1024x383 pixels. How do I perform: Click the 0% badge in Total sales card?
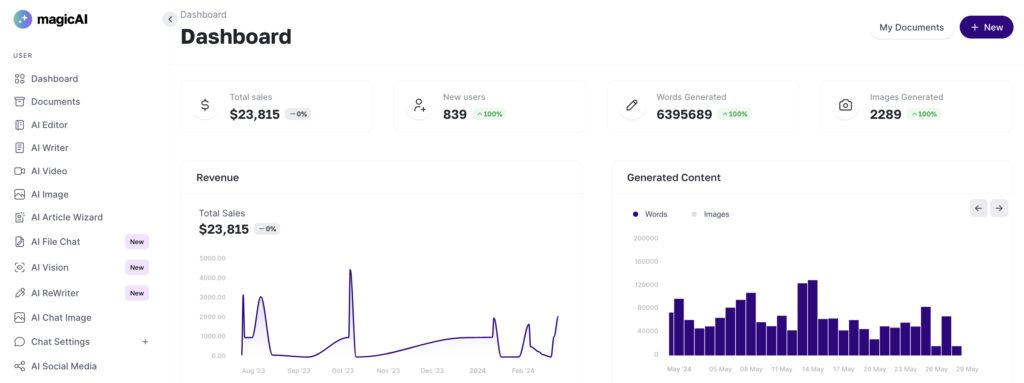298,114
